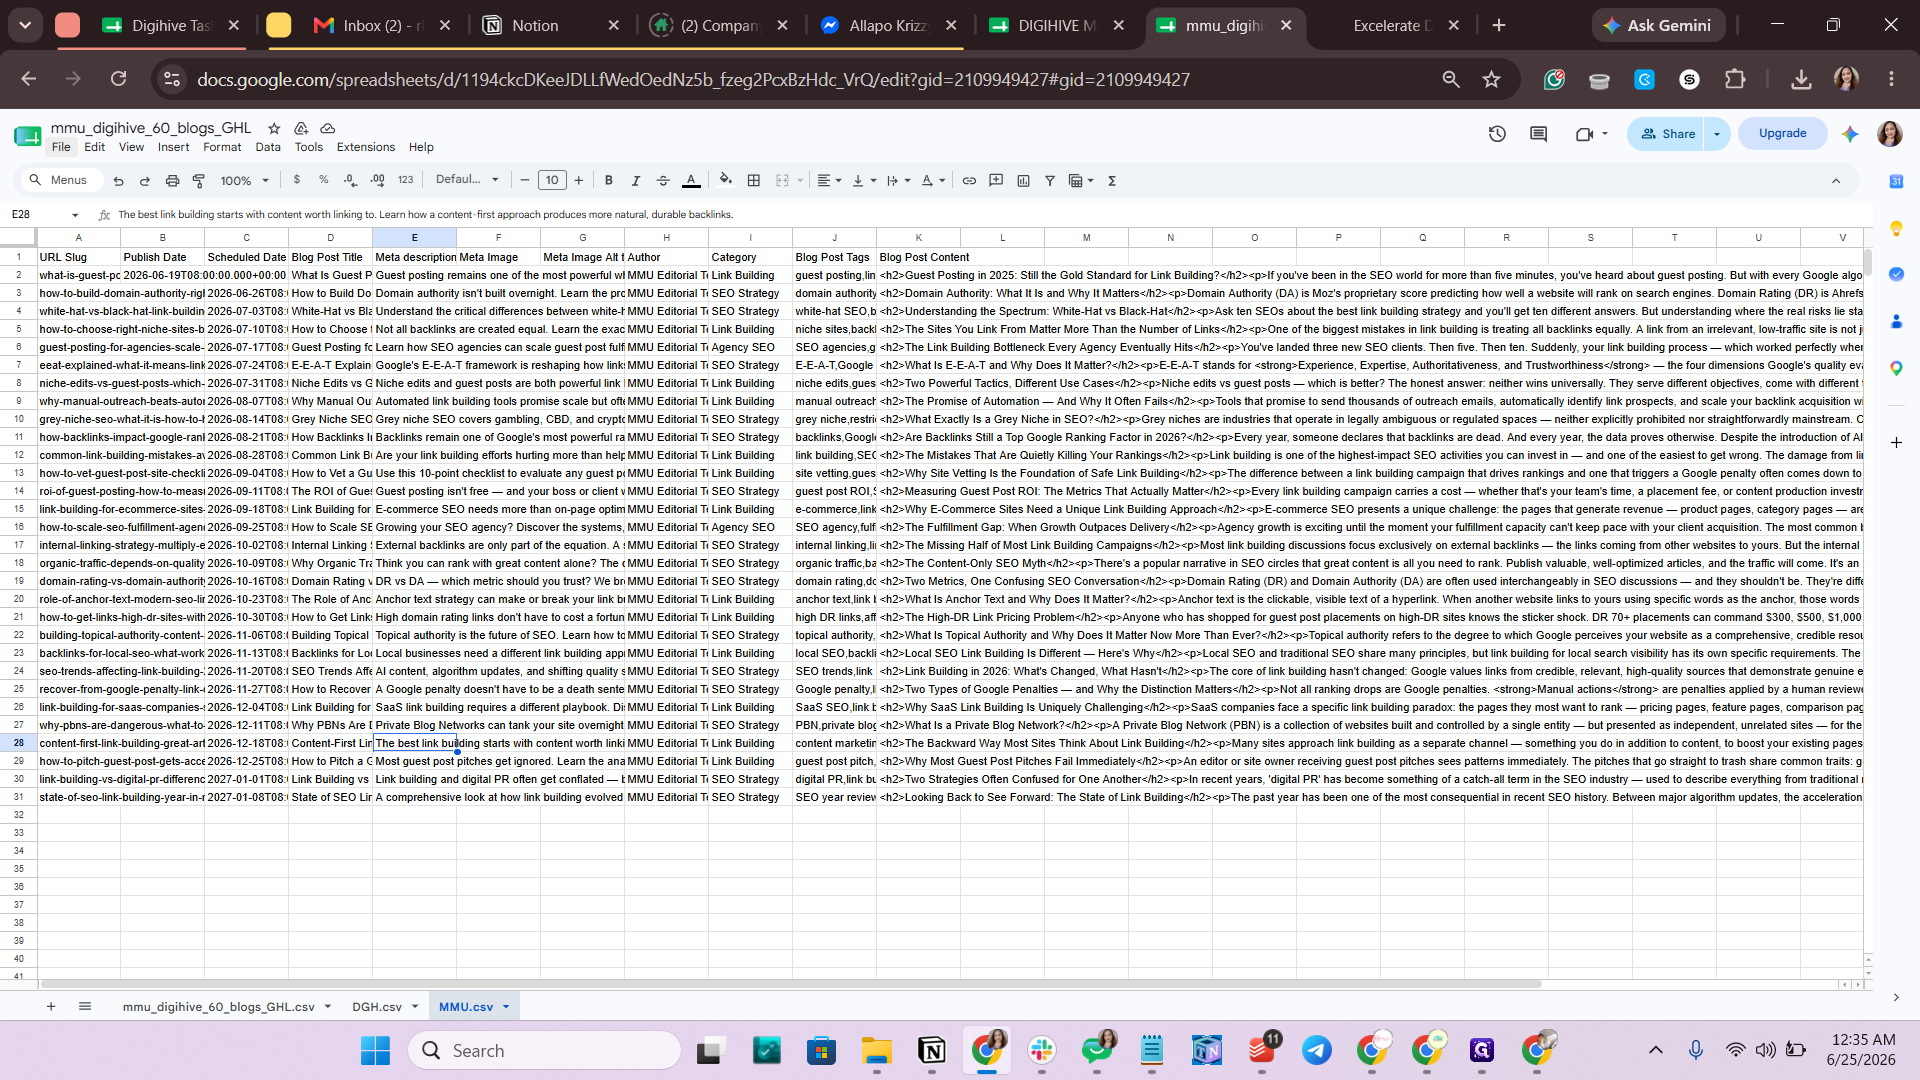This screenshot has height=1080, width=1920.
Task: Create a filter icon
Action: click(x=1050, y=180)
